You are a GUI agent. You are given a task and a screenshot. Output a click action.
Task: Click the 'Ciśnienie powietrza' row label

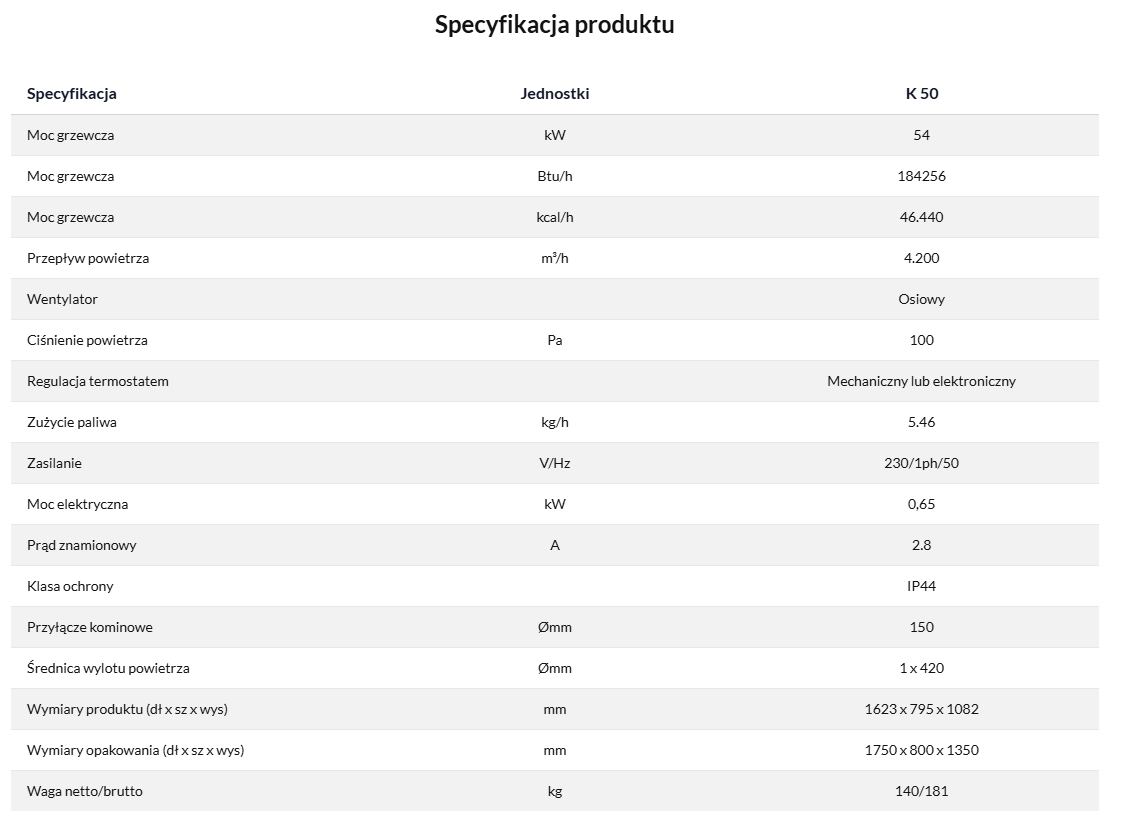(x=87, y=340)
